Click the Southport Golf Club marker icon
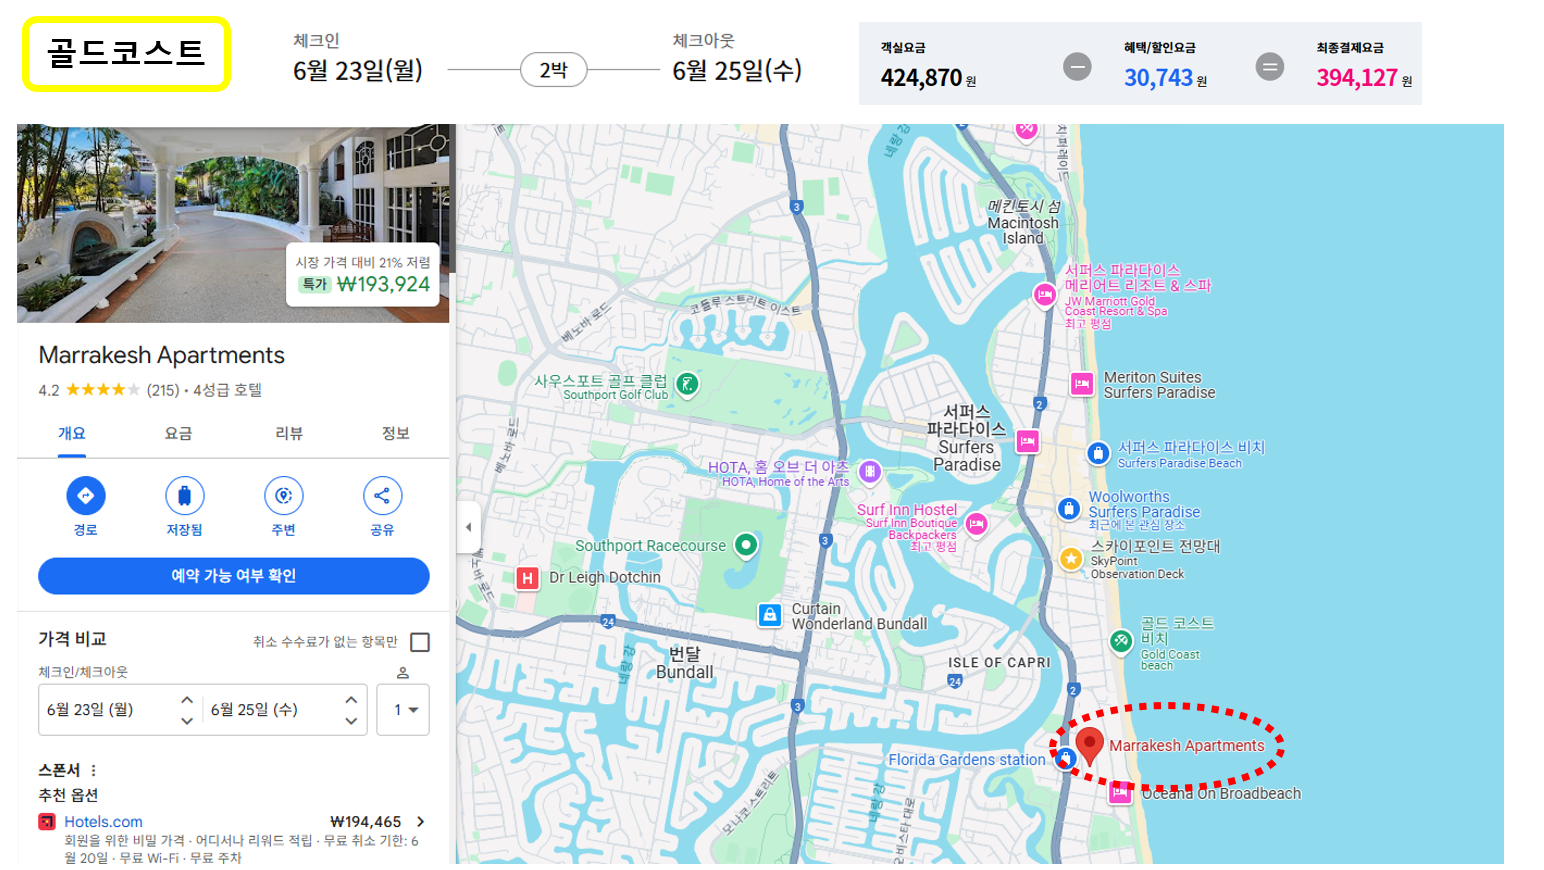The width and height of the screenshot is (1544, 870). [x=687, y=383]
